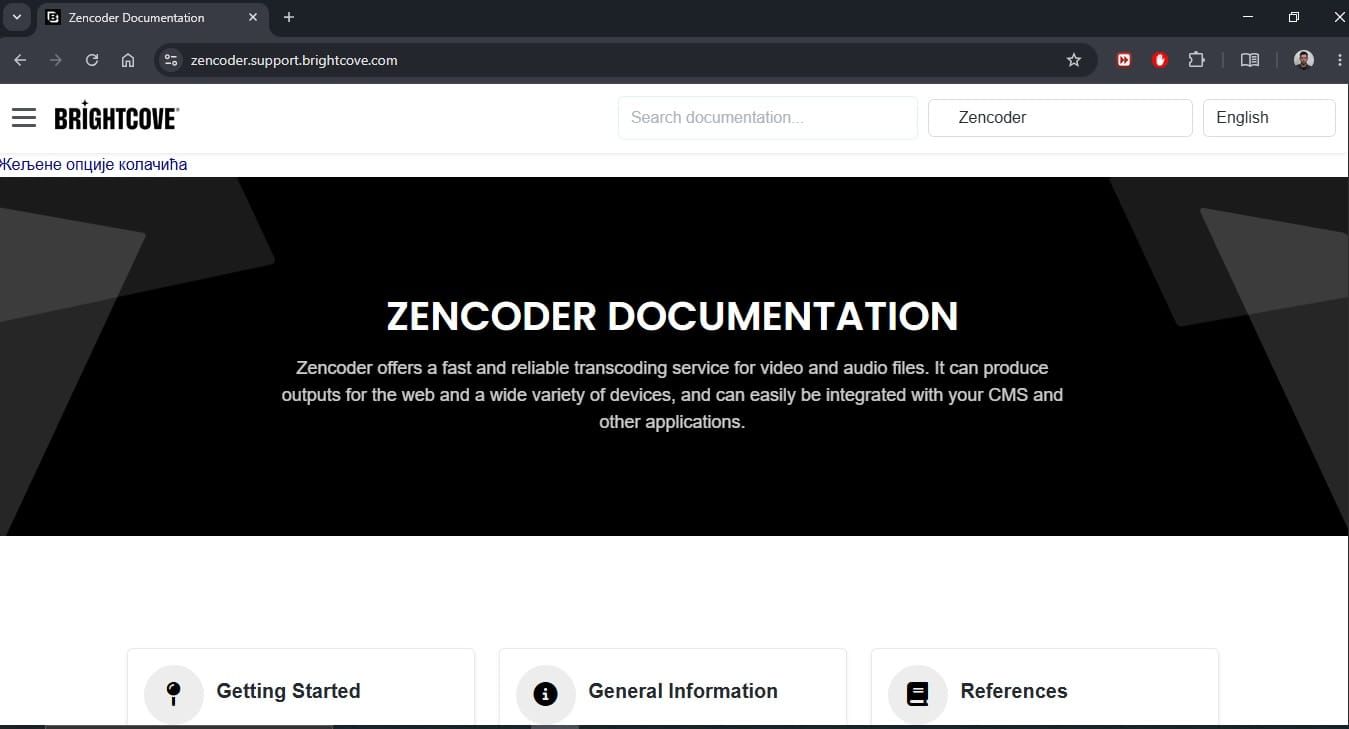Go back to the previous page

(x=20, y=60)
